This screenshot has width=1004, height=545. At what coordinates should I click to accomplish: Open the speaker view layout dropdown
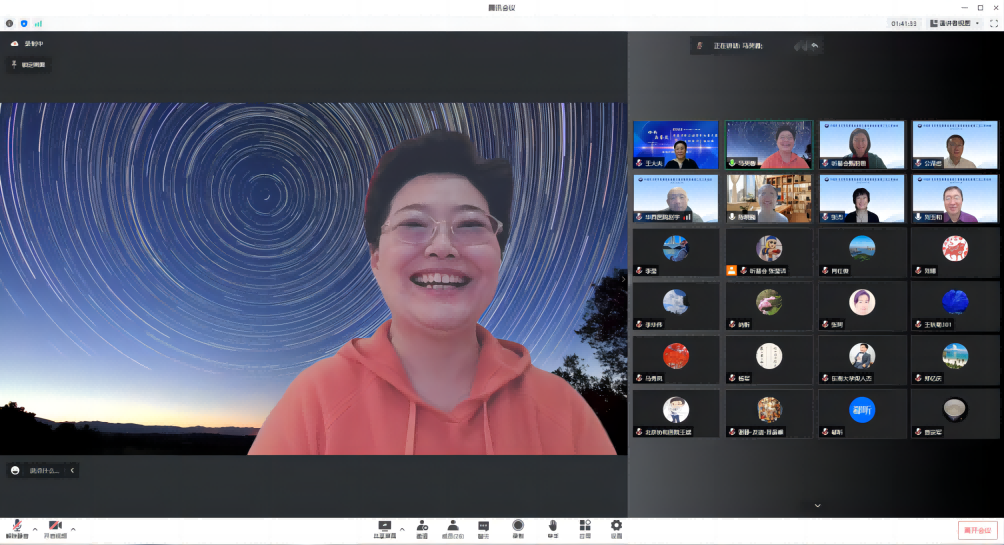pos(955,23)
